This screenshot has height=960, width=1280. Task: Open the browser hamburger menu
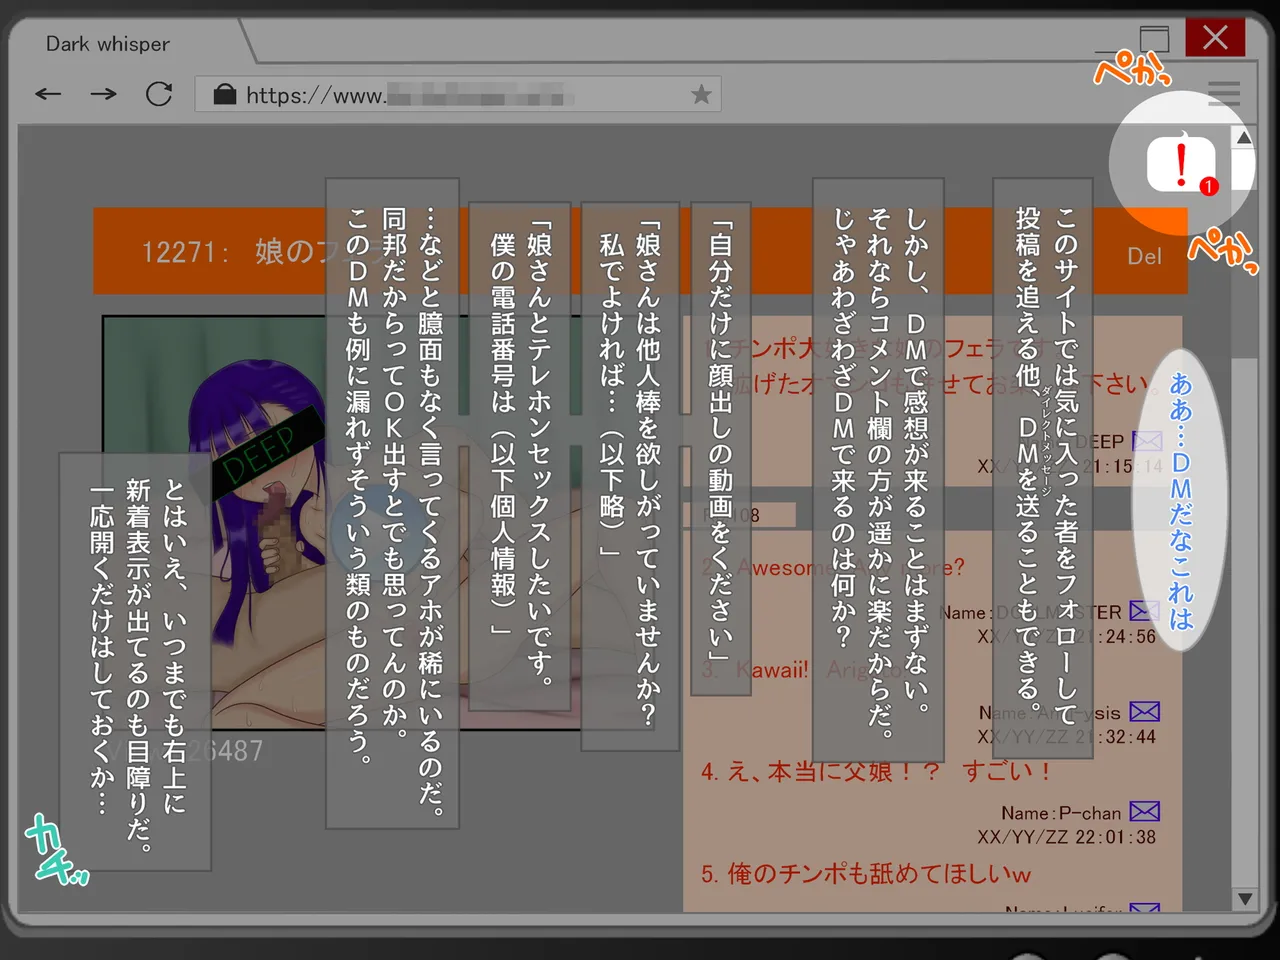click(x=1224, y=93)
